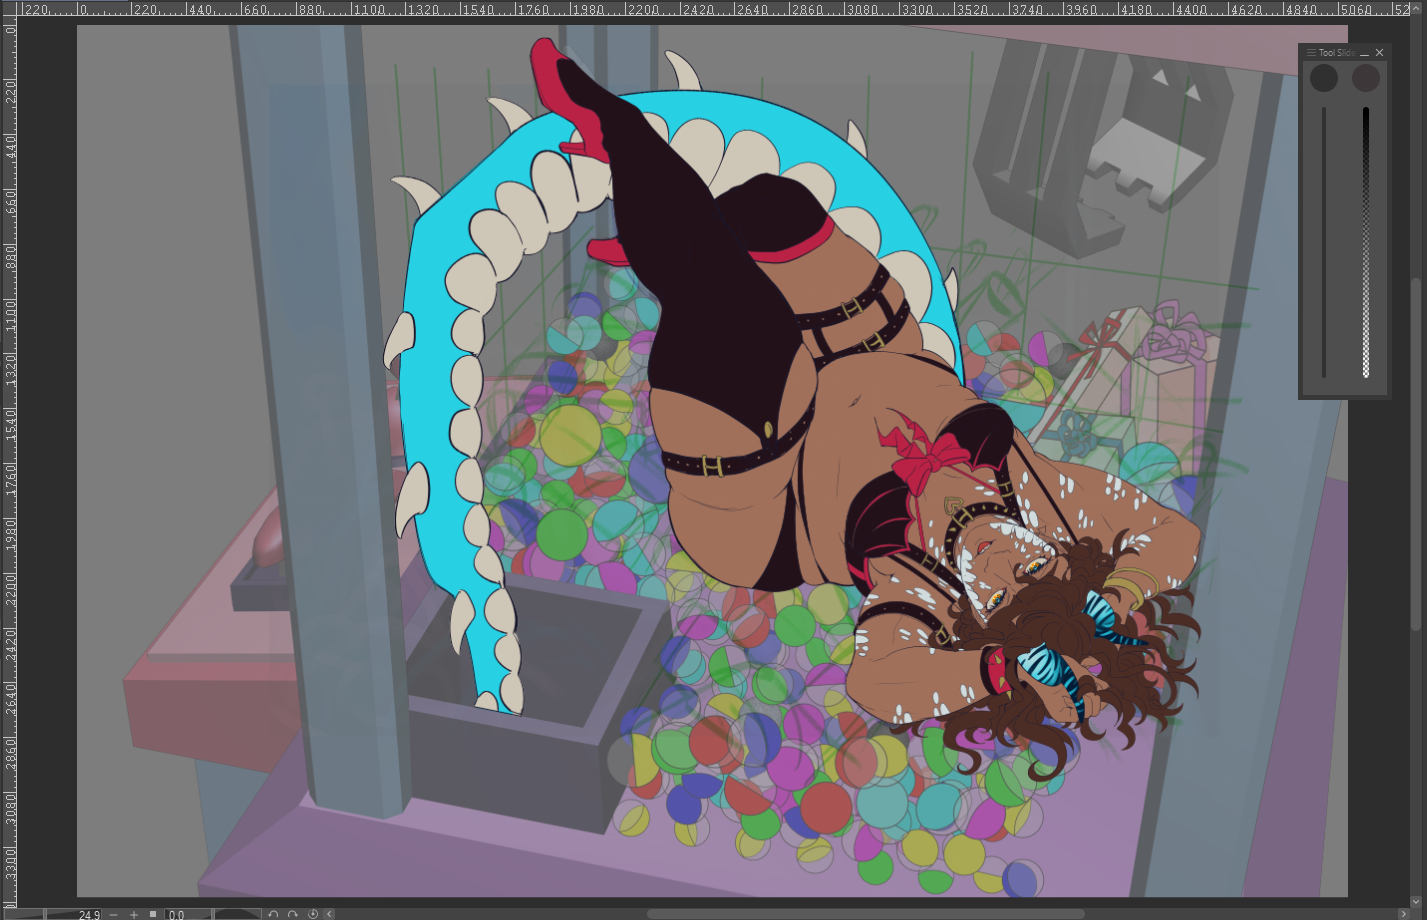Click the horizontal scrollbar right arrow

[x=1402, y=914]
